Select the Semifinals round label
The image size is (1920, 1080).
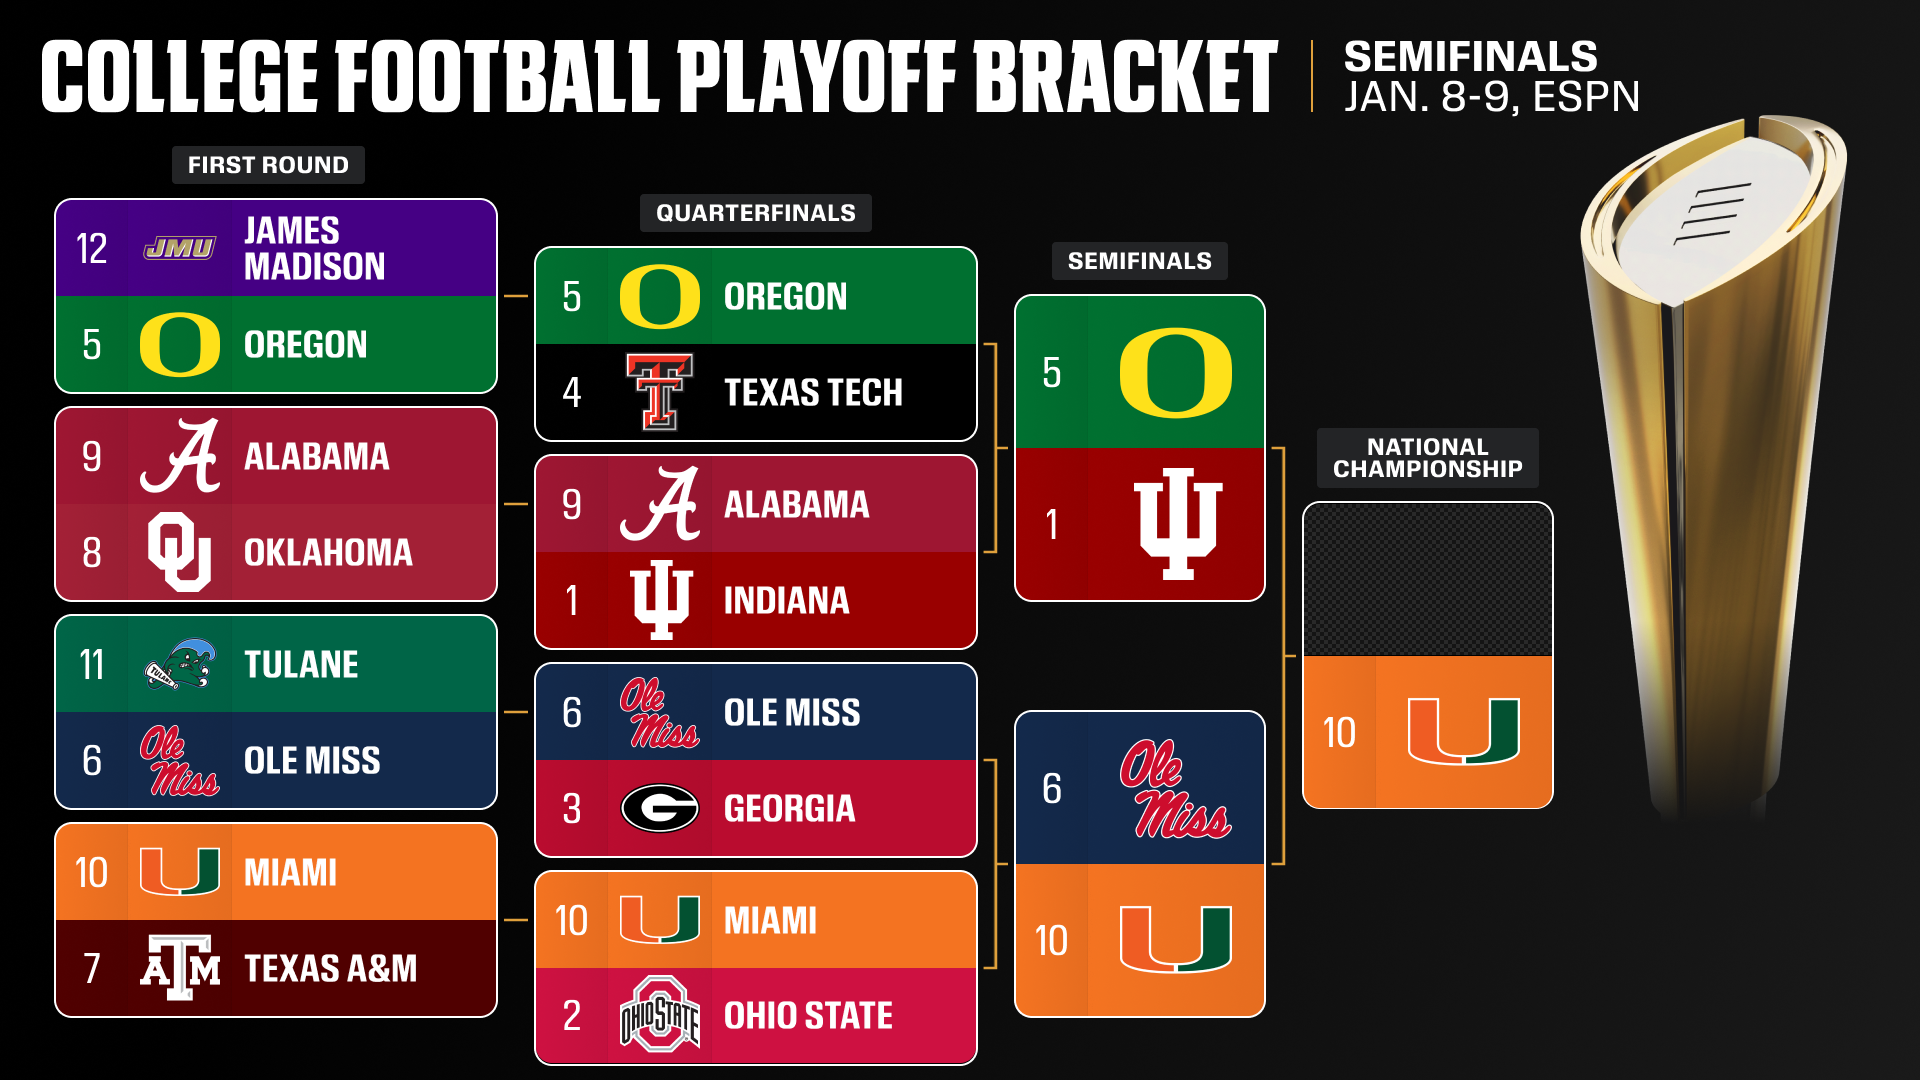[x=1139, y=261]
